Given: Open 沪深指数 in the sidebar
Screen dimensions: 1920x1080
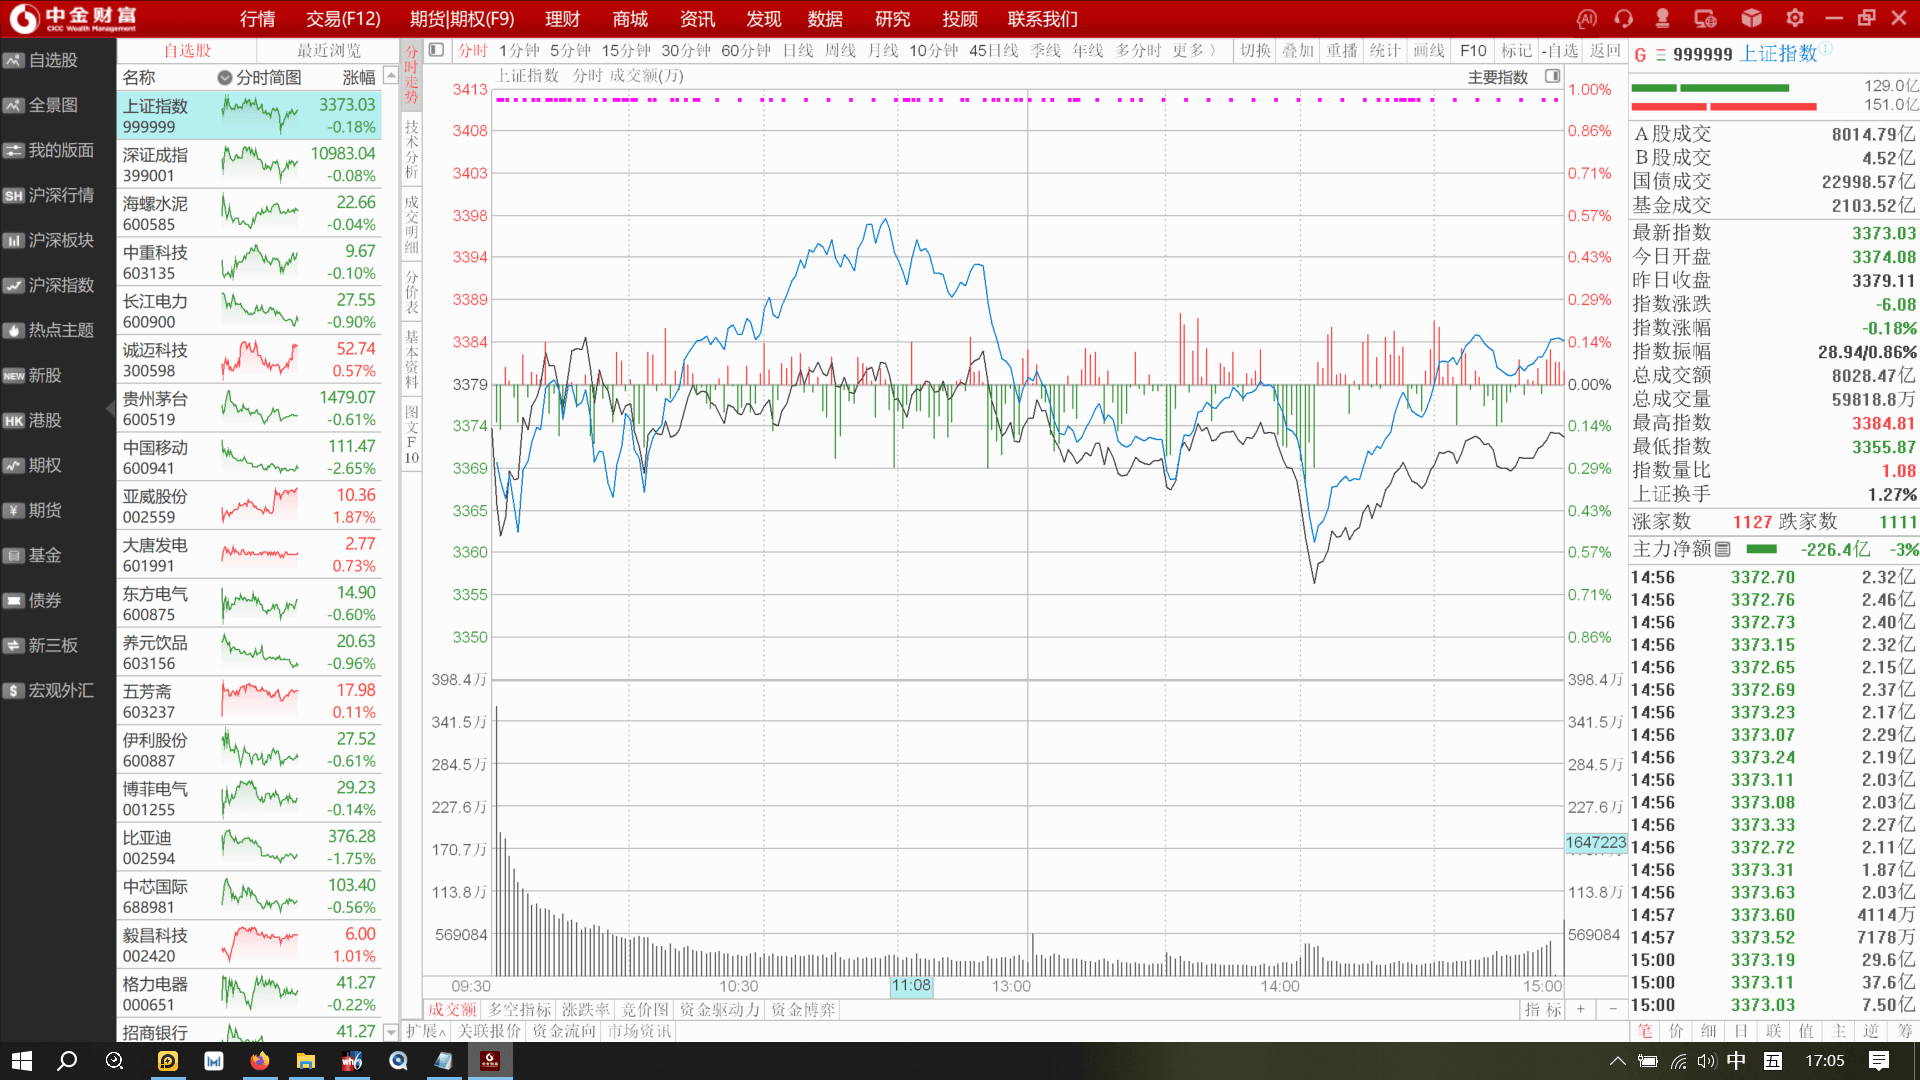Looking at the screenshot, I should coord(57,285).
